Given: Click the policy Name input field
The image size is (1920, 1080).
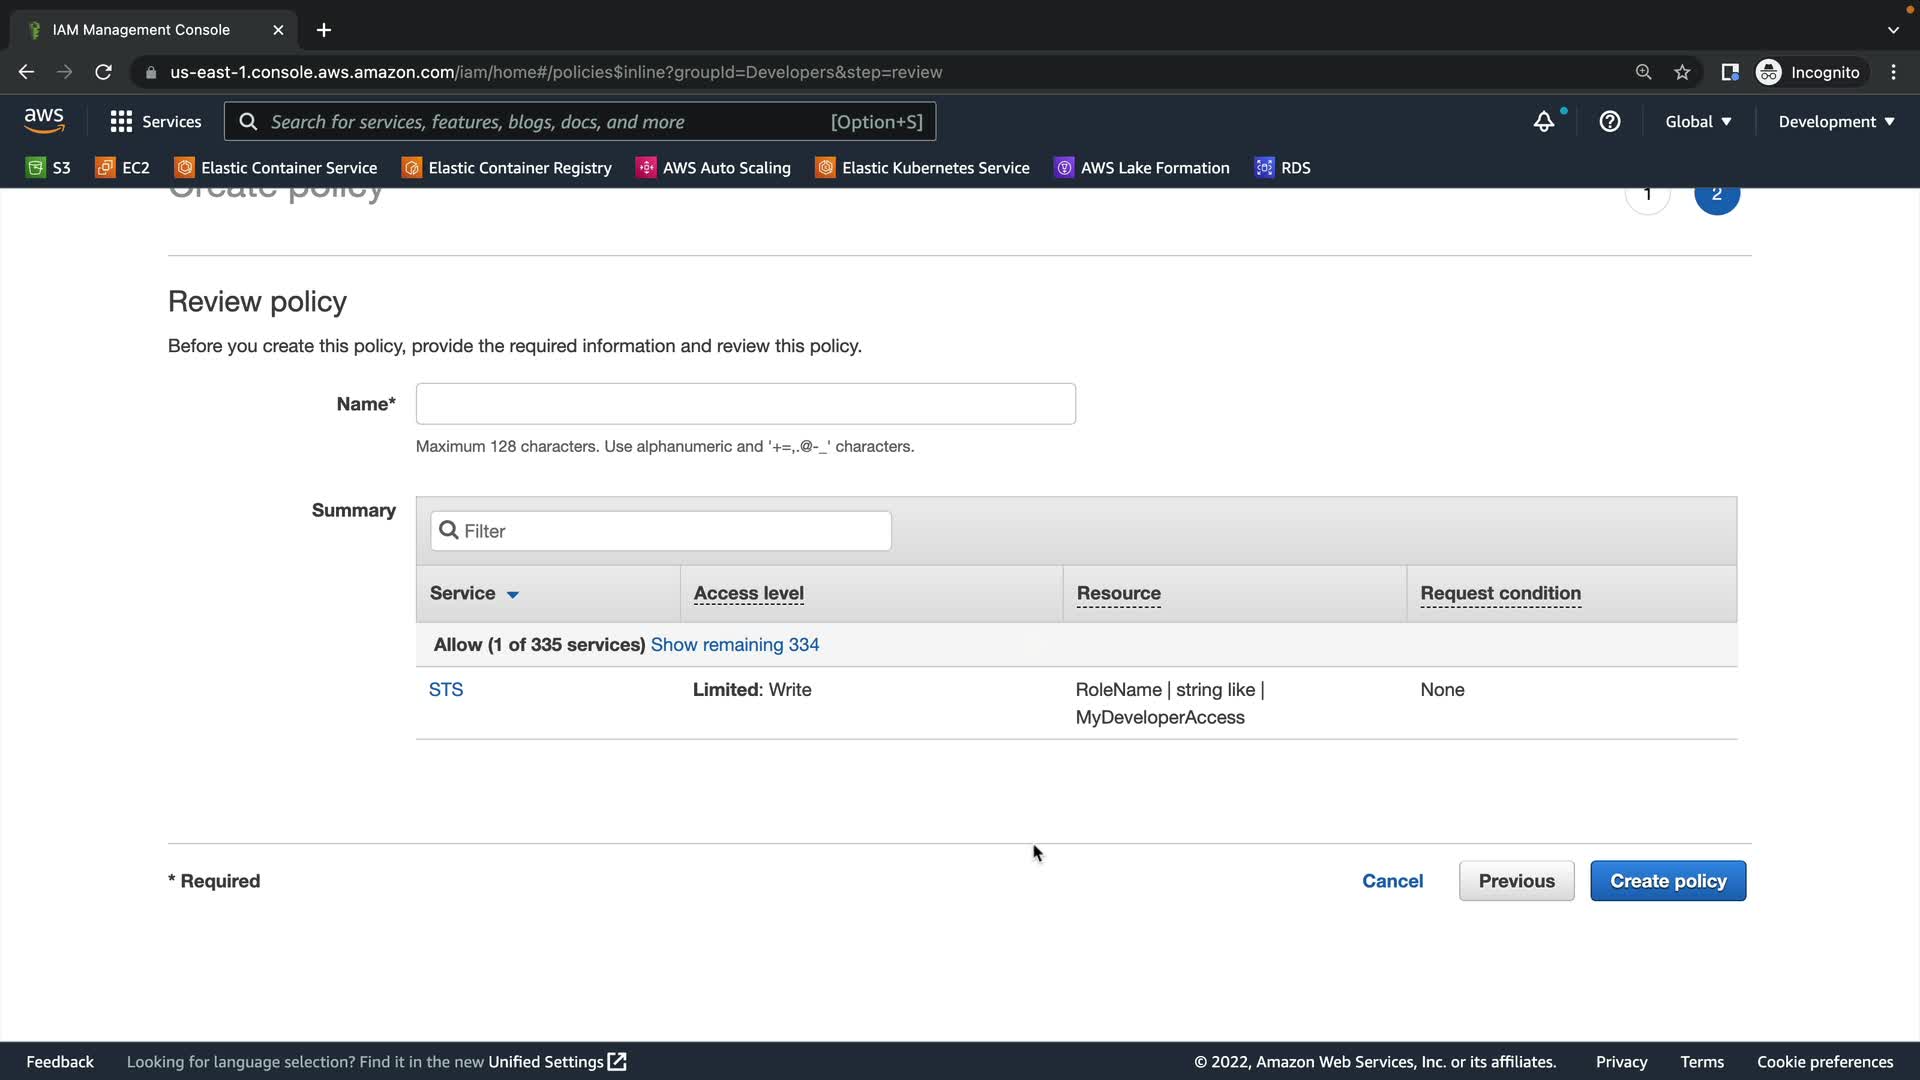Looking at the screenshot, I should [745, 404].
